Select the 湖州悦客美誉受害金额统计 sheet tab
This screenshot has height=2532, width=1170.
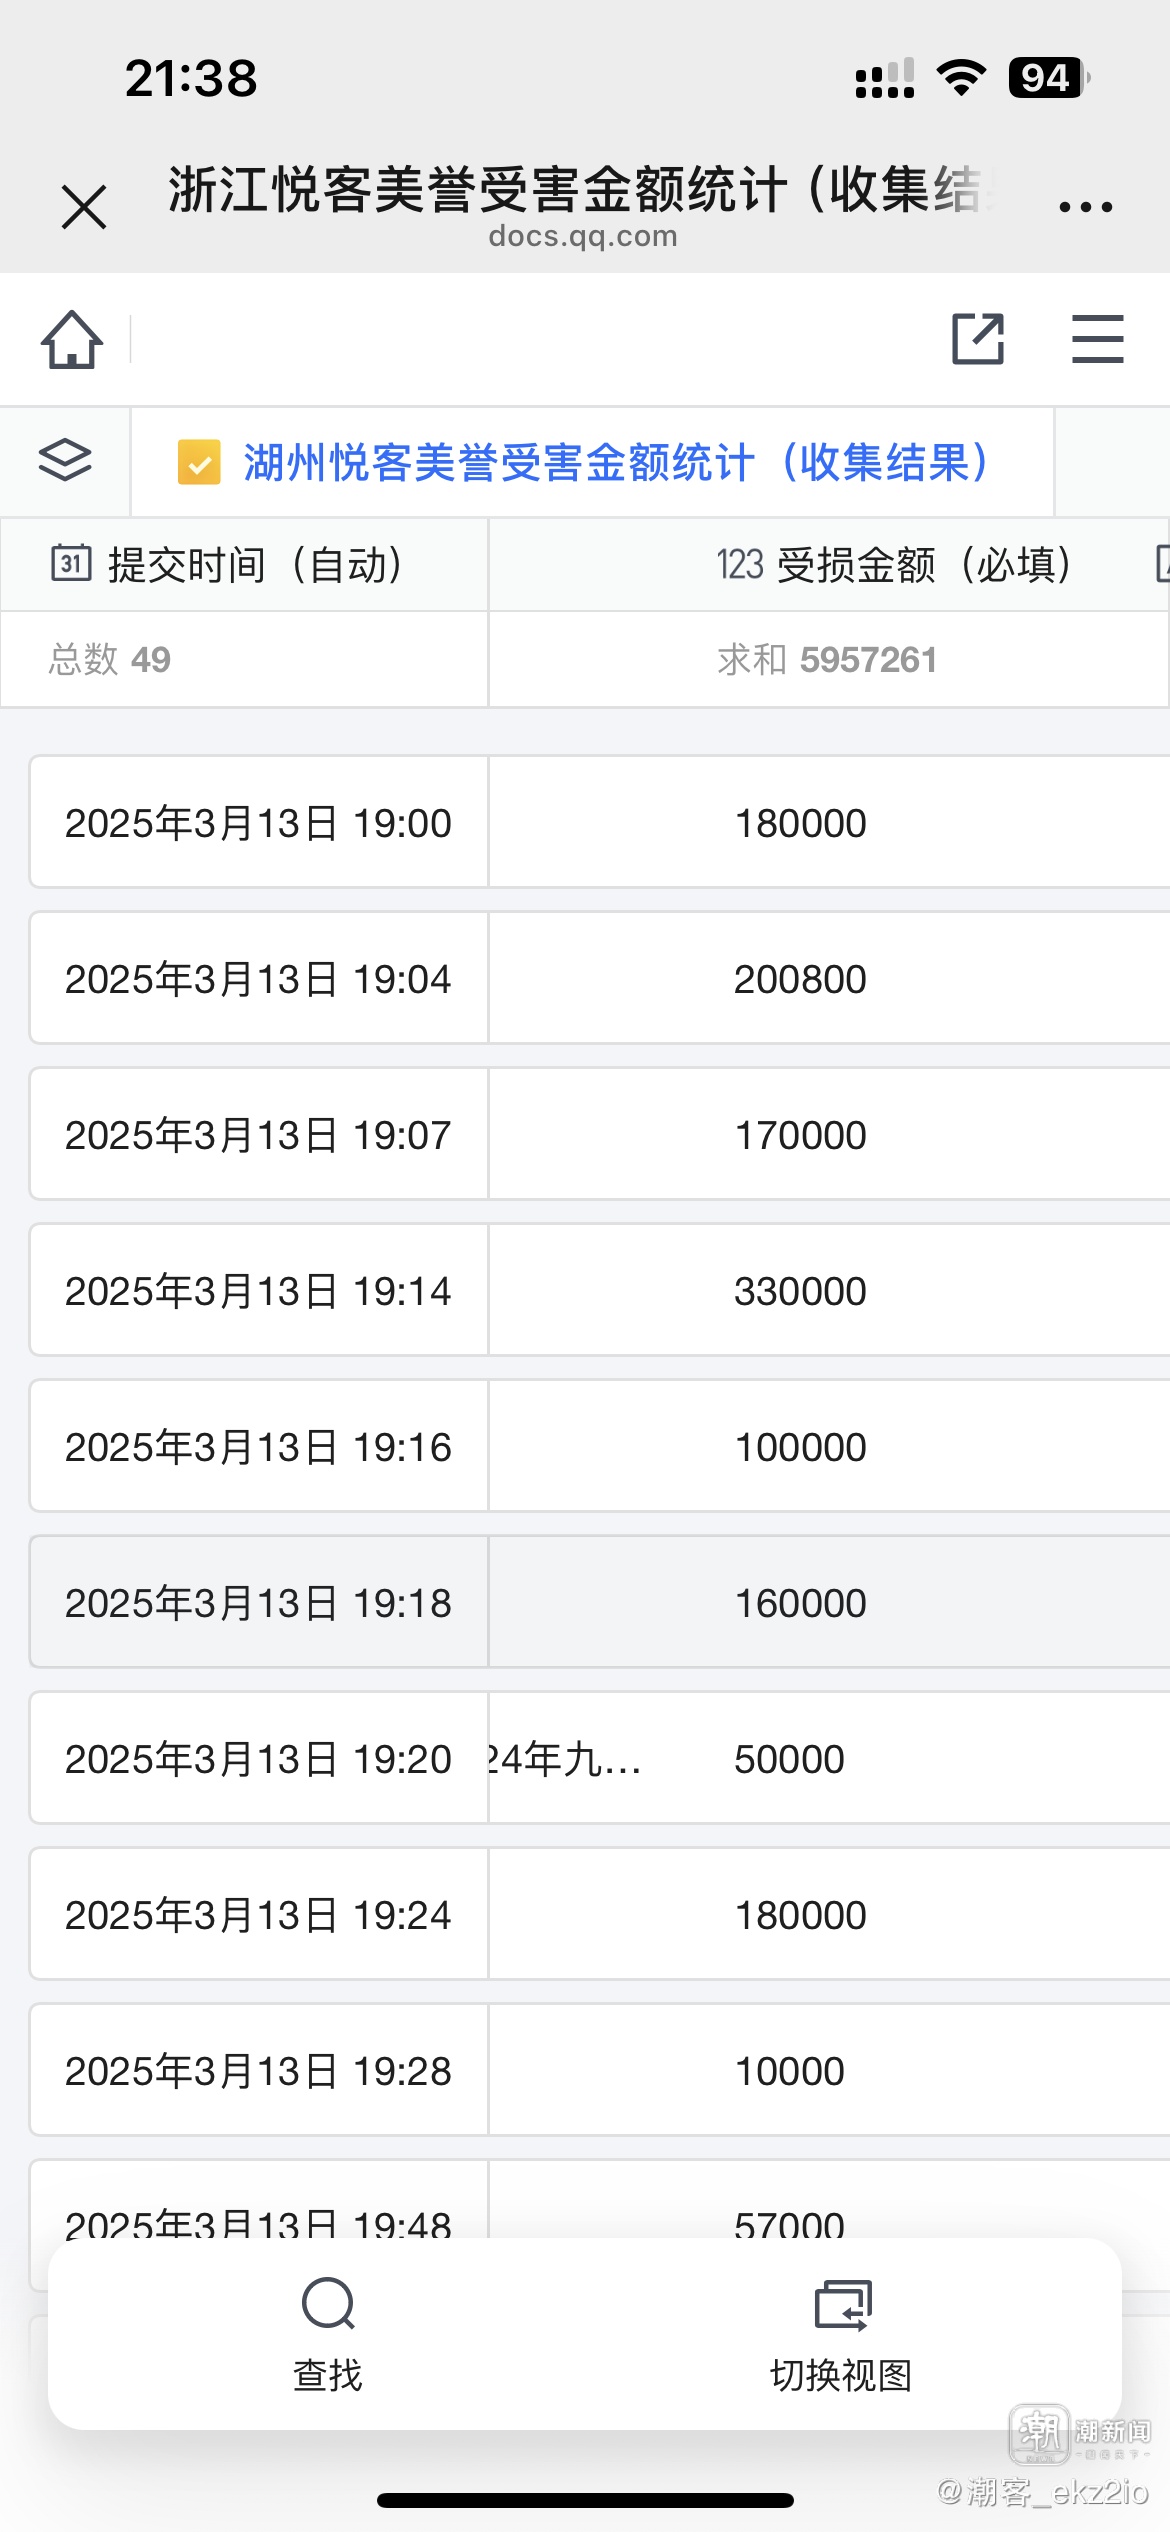pos(614,463)
